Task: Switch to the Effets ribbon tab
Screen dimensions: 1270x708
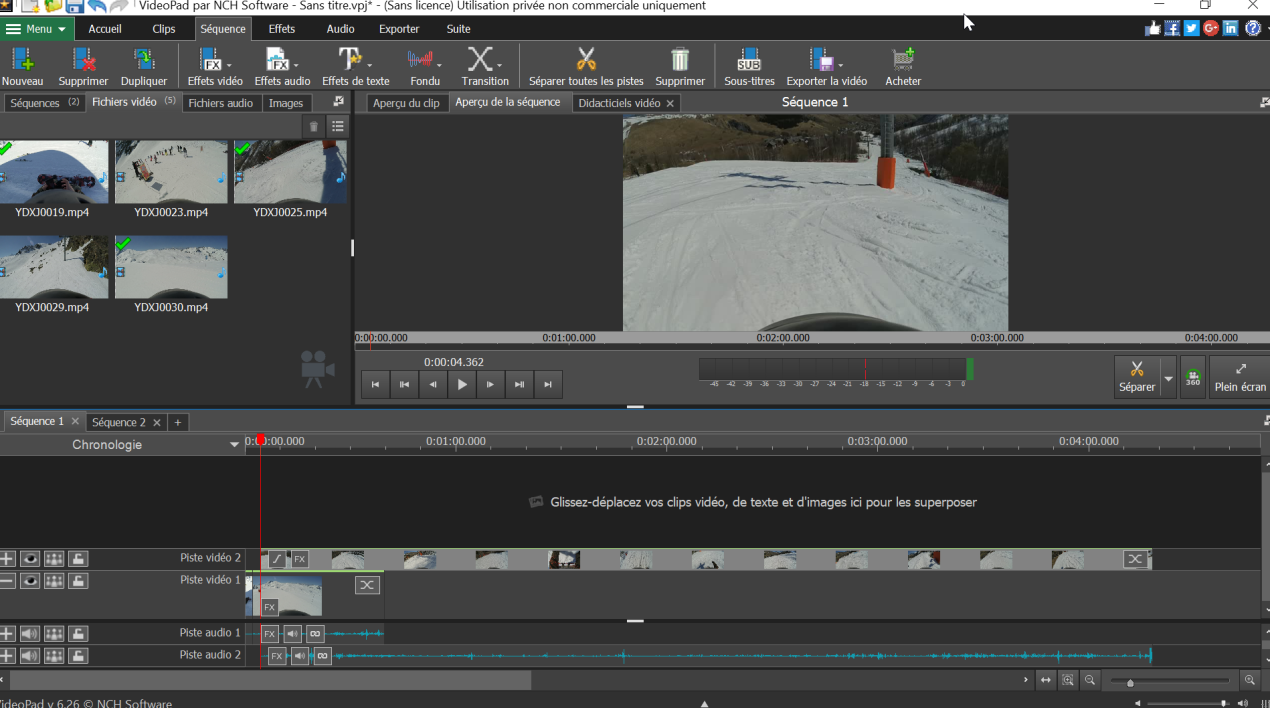Action: (282, 29)
